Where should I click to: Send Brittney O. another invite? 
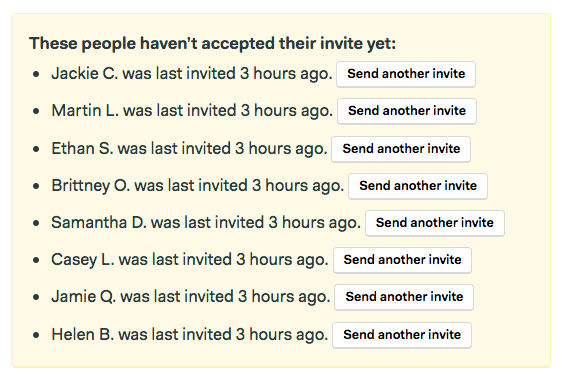pos(418,186)
